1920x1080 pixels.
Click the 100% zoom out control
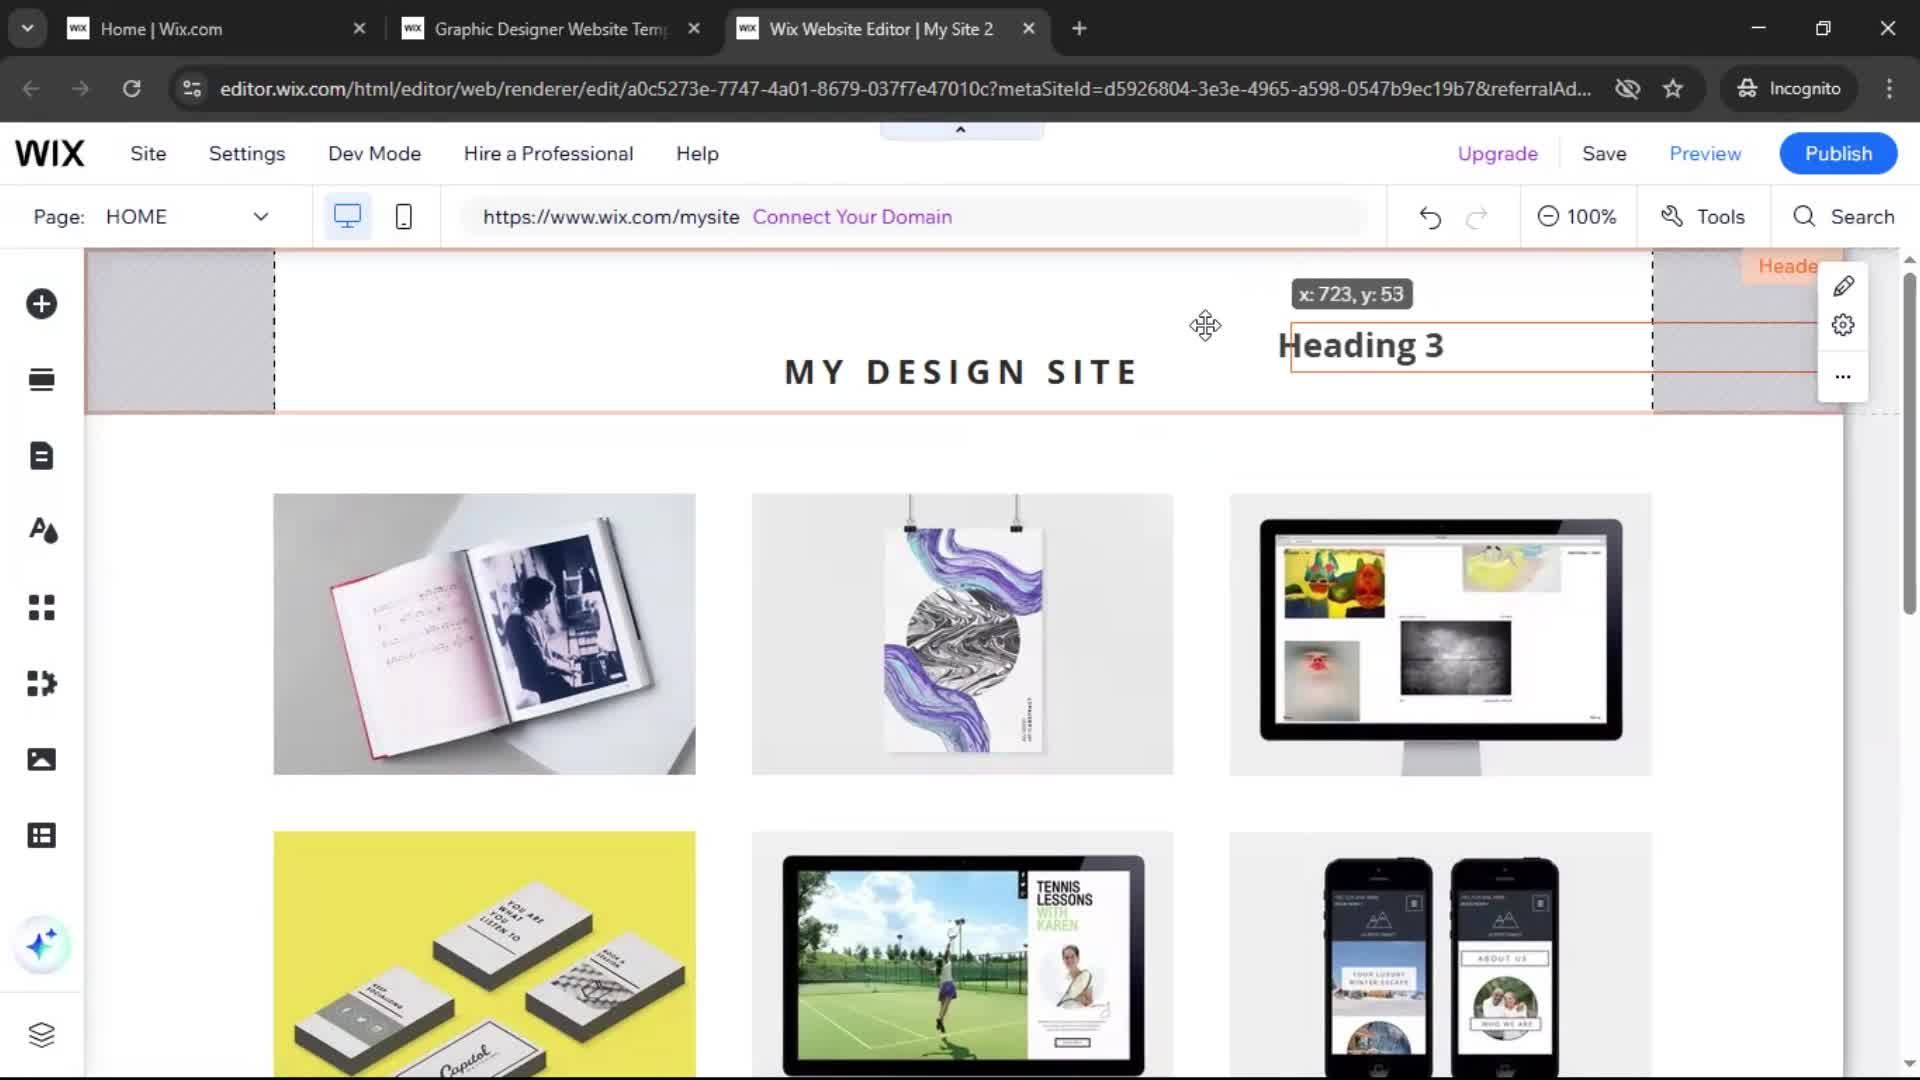coord(1577,217)
